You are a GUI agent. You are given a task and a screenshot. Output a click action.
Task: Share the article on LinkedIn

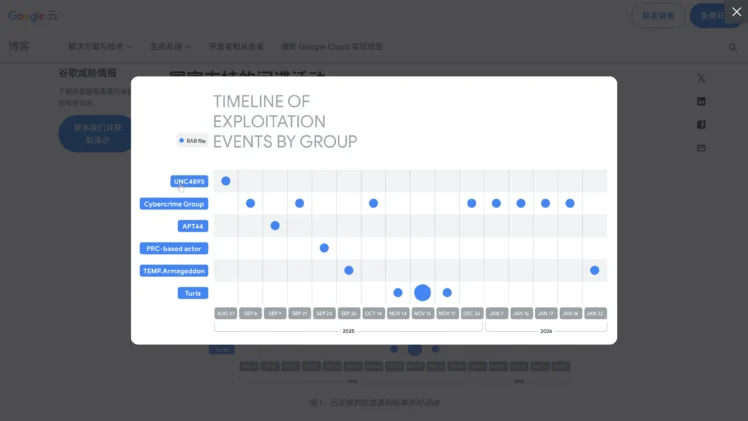tap(701, 101)
